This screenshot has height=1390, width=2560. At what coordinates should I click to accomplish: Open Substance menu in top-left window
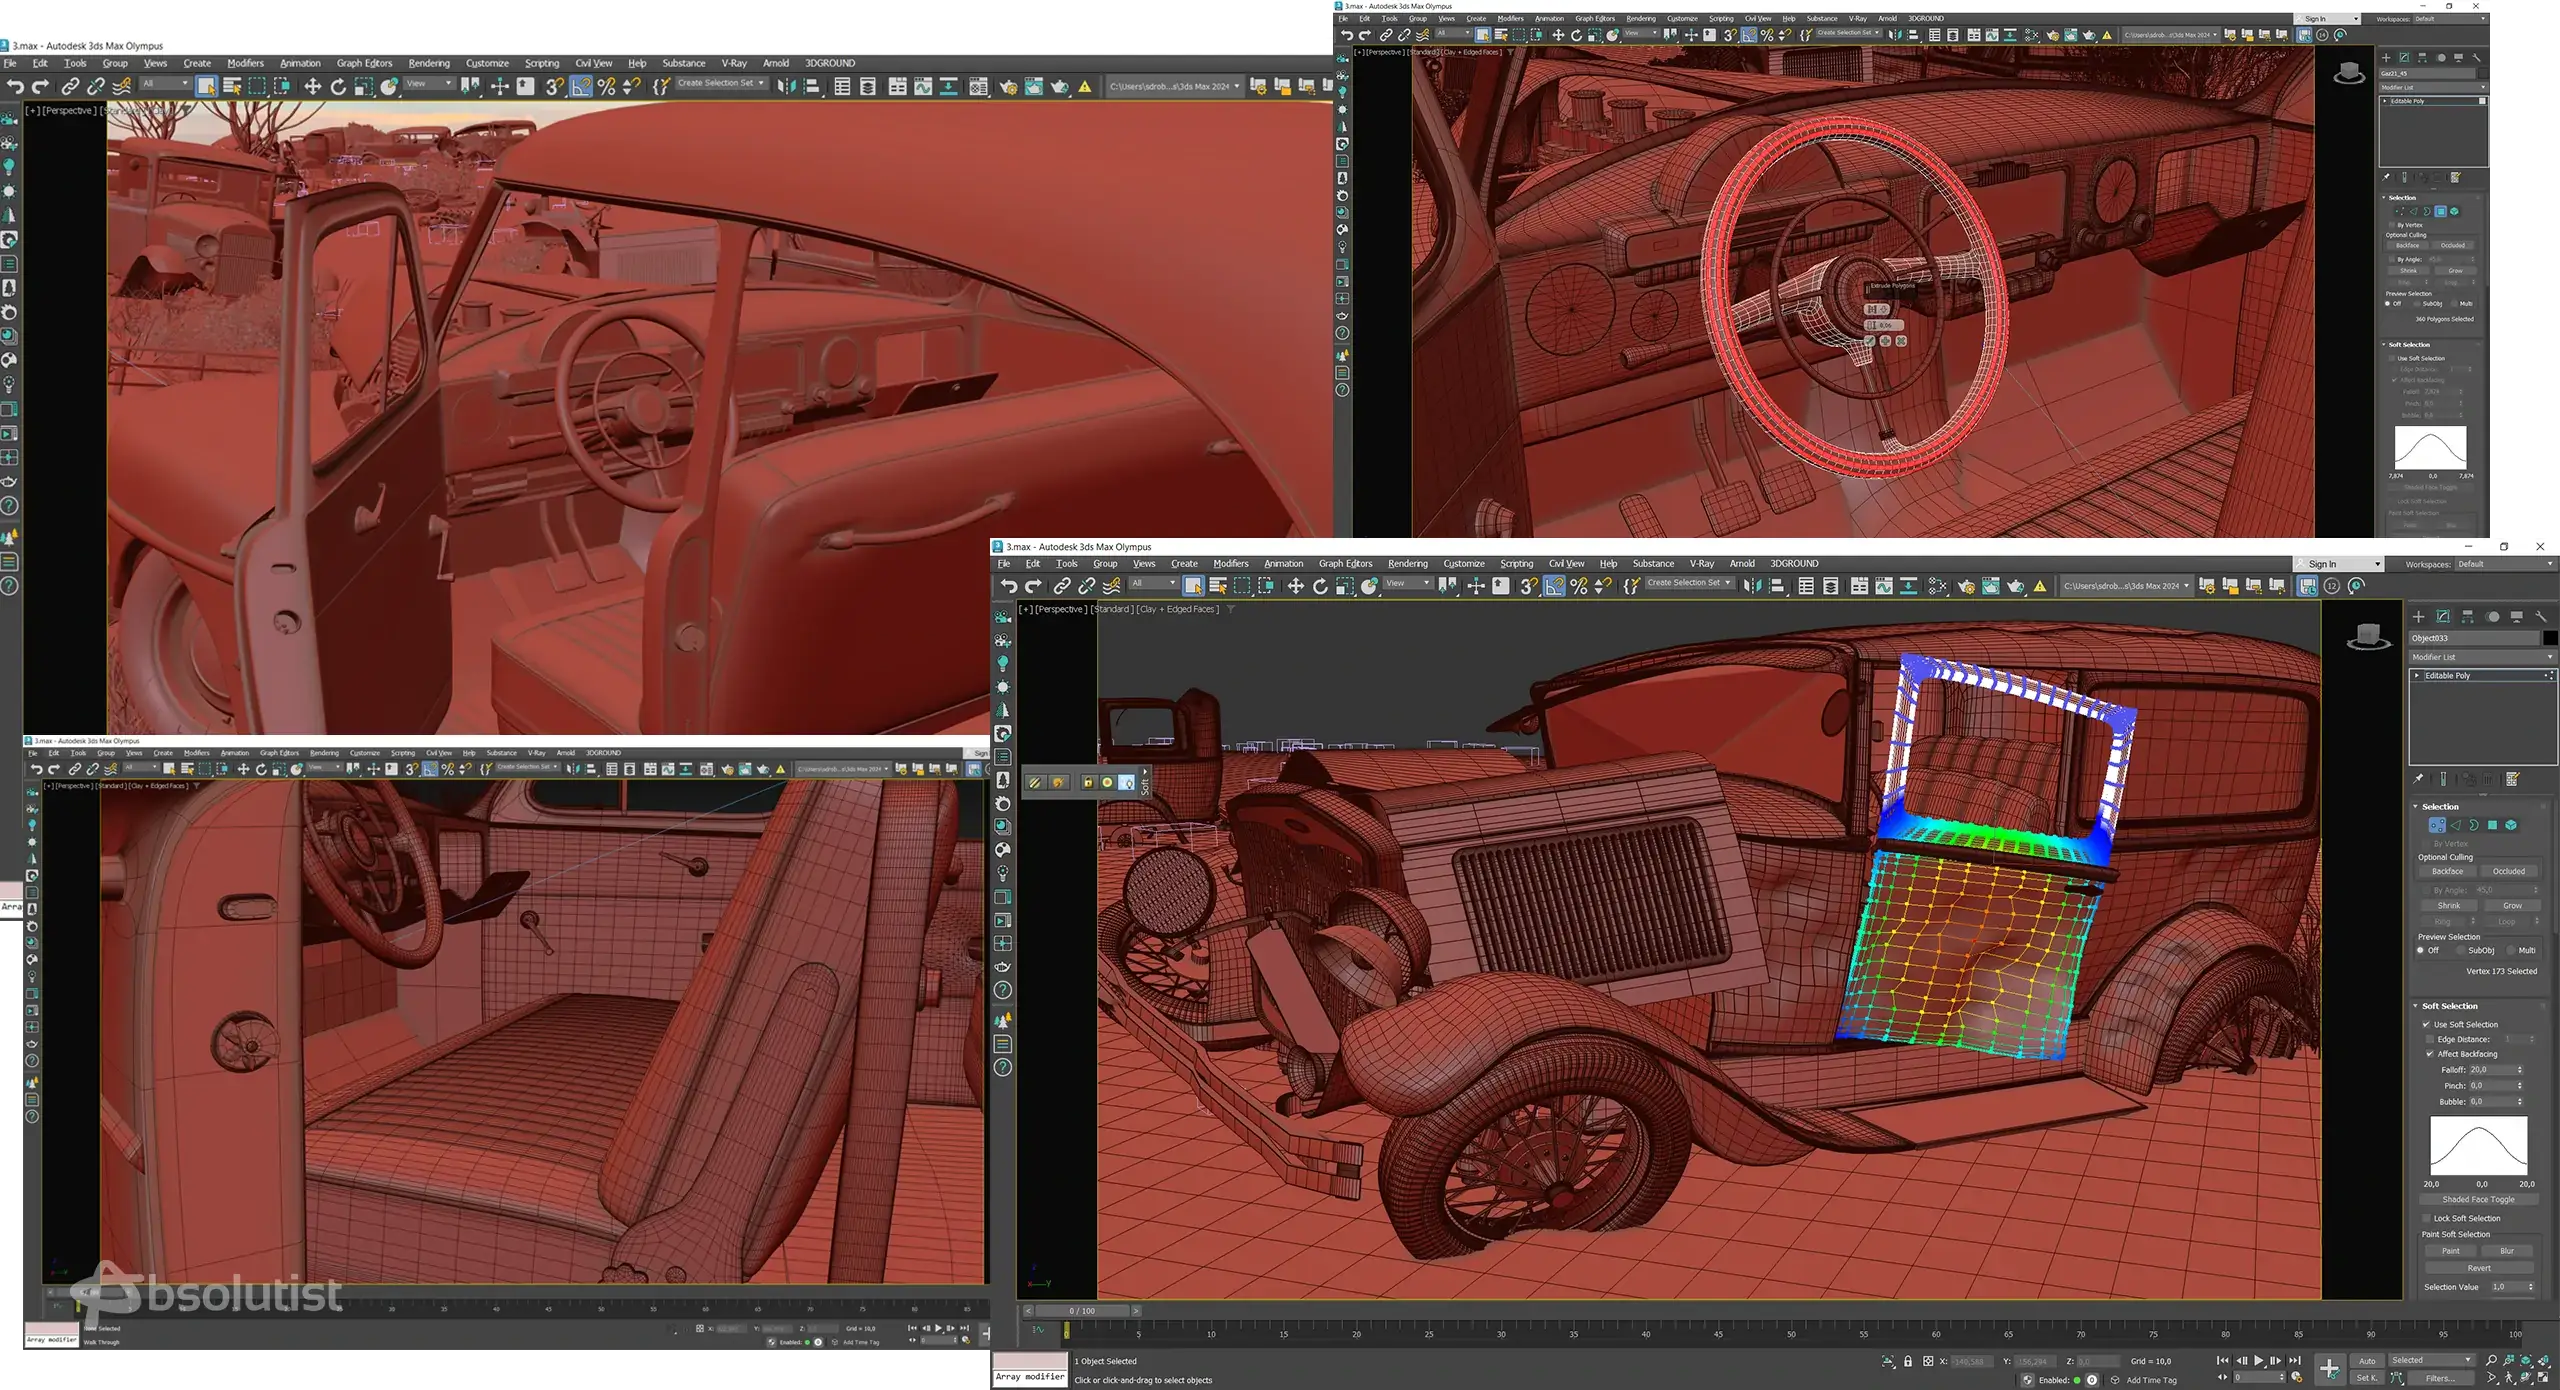[x=684, y=63]
